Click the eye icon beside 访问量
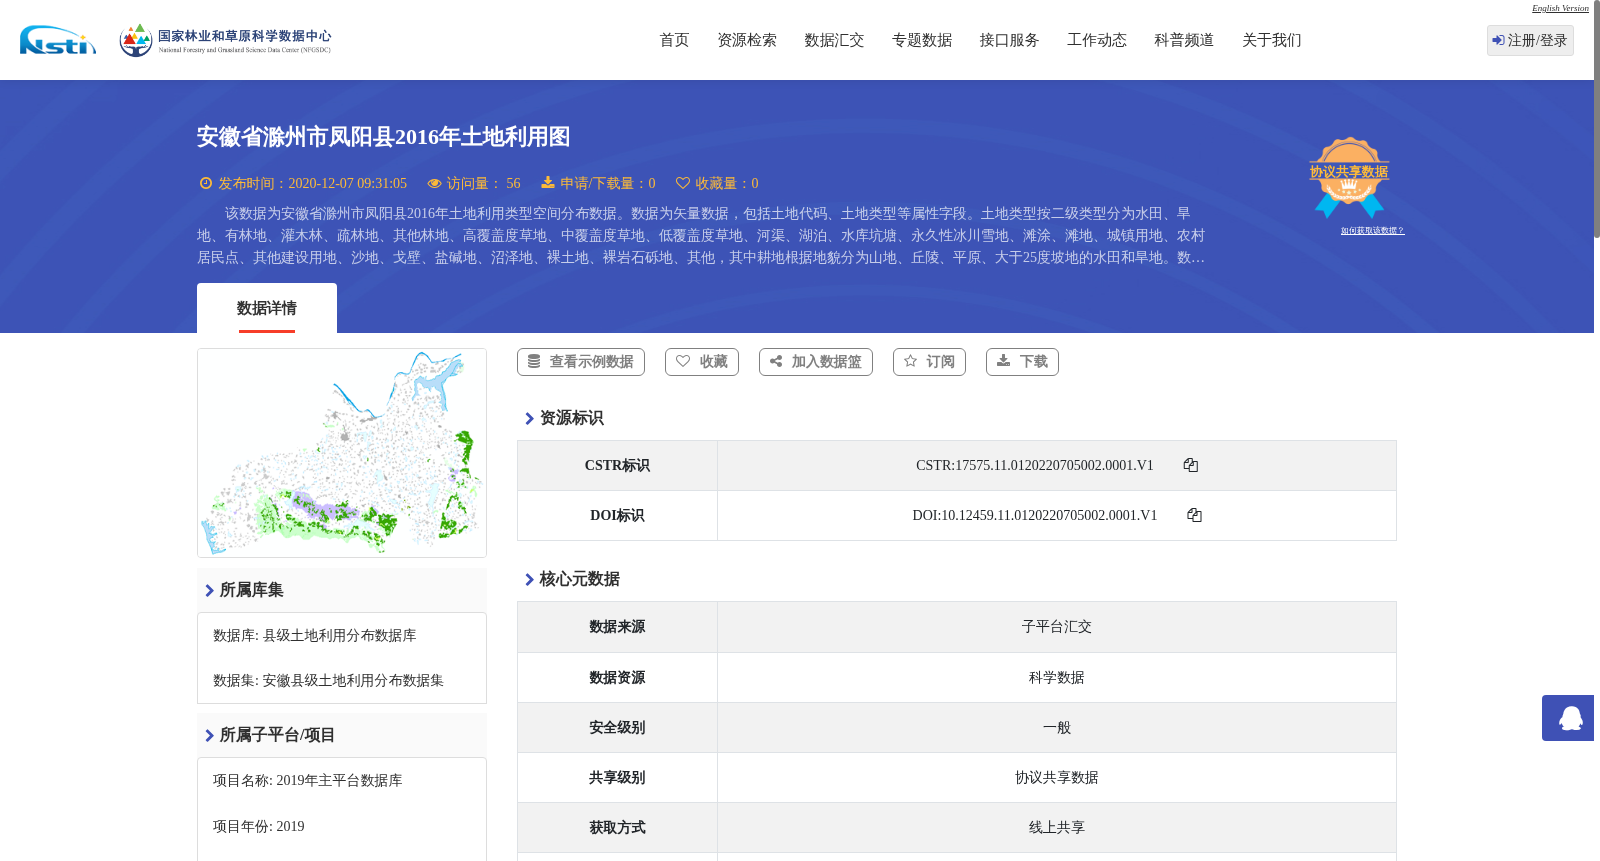This screenshot has width=1600, height=861. pos(434,183)
